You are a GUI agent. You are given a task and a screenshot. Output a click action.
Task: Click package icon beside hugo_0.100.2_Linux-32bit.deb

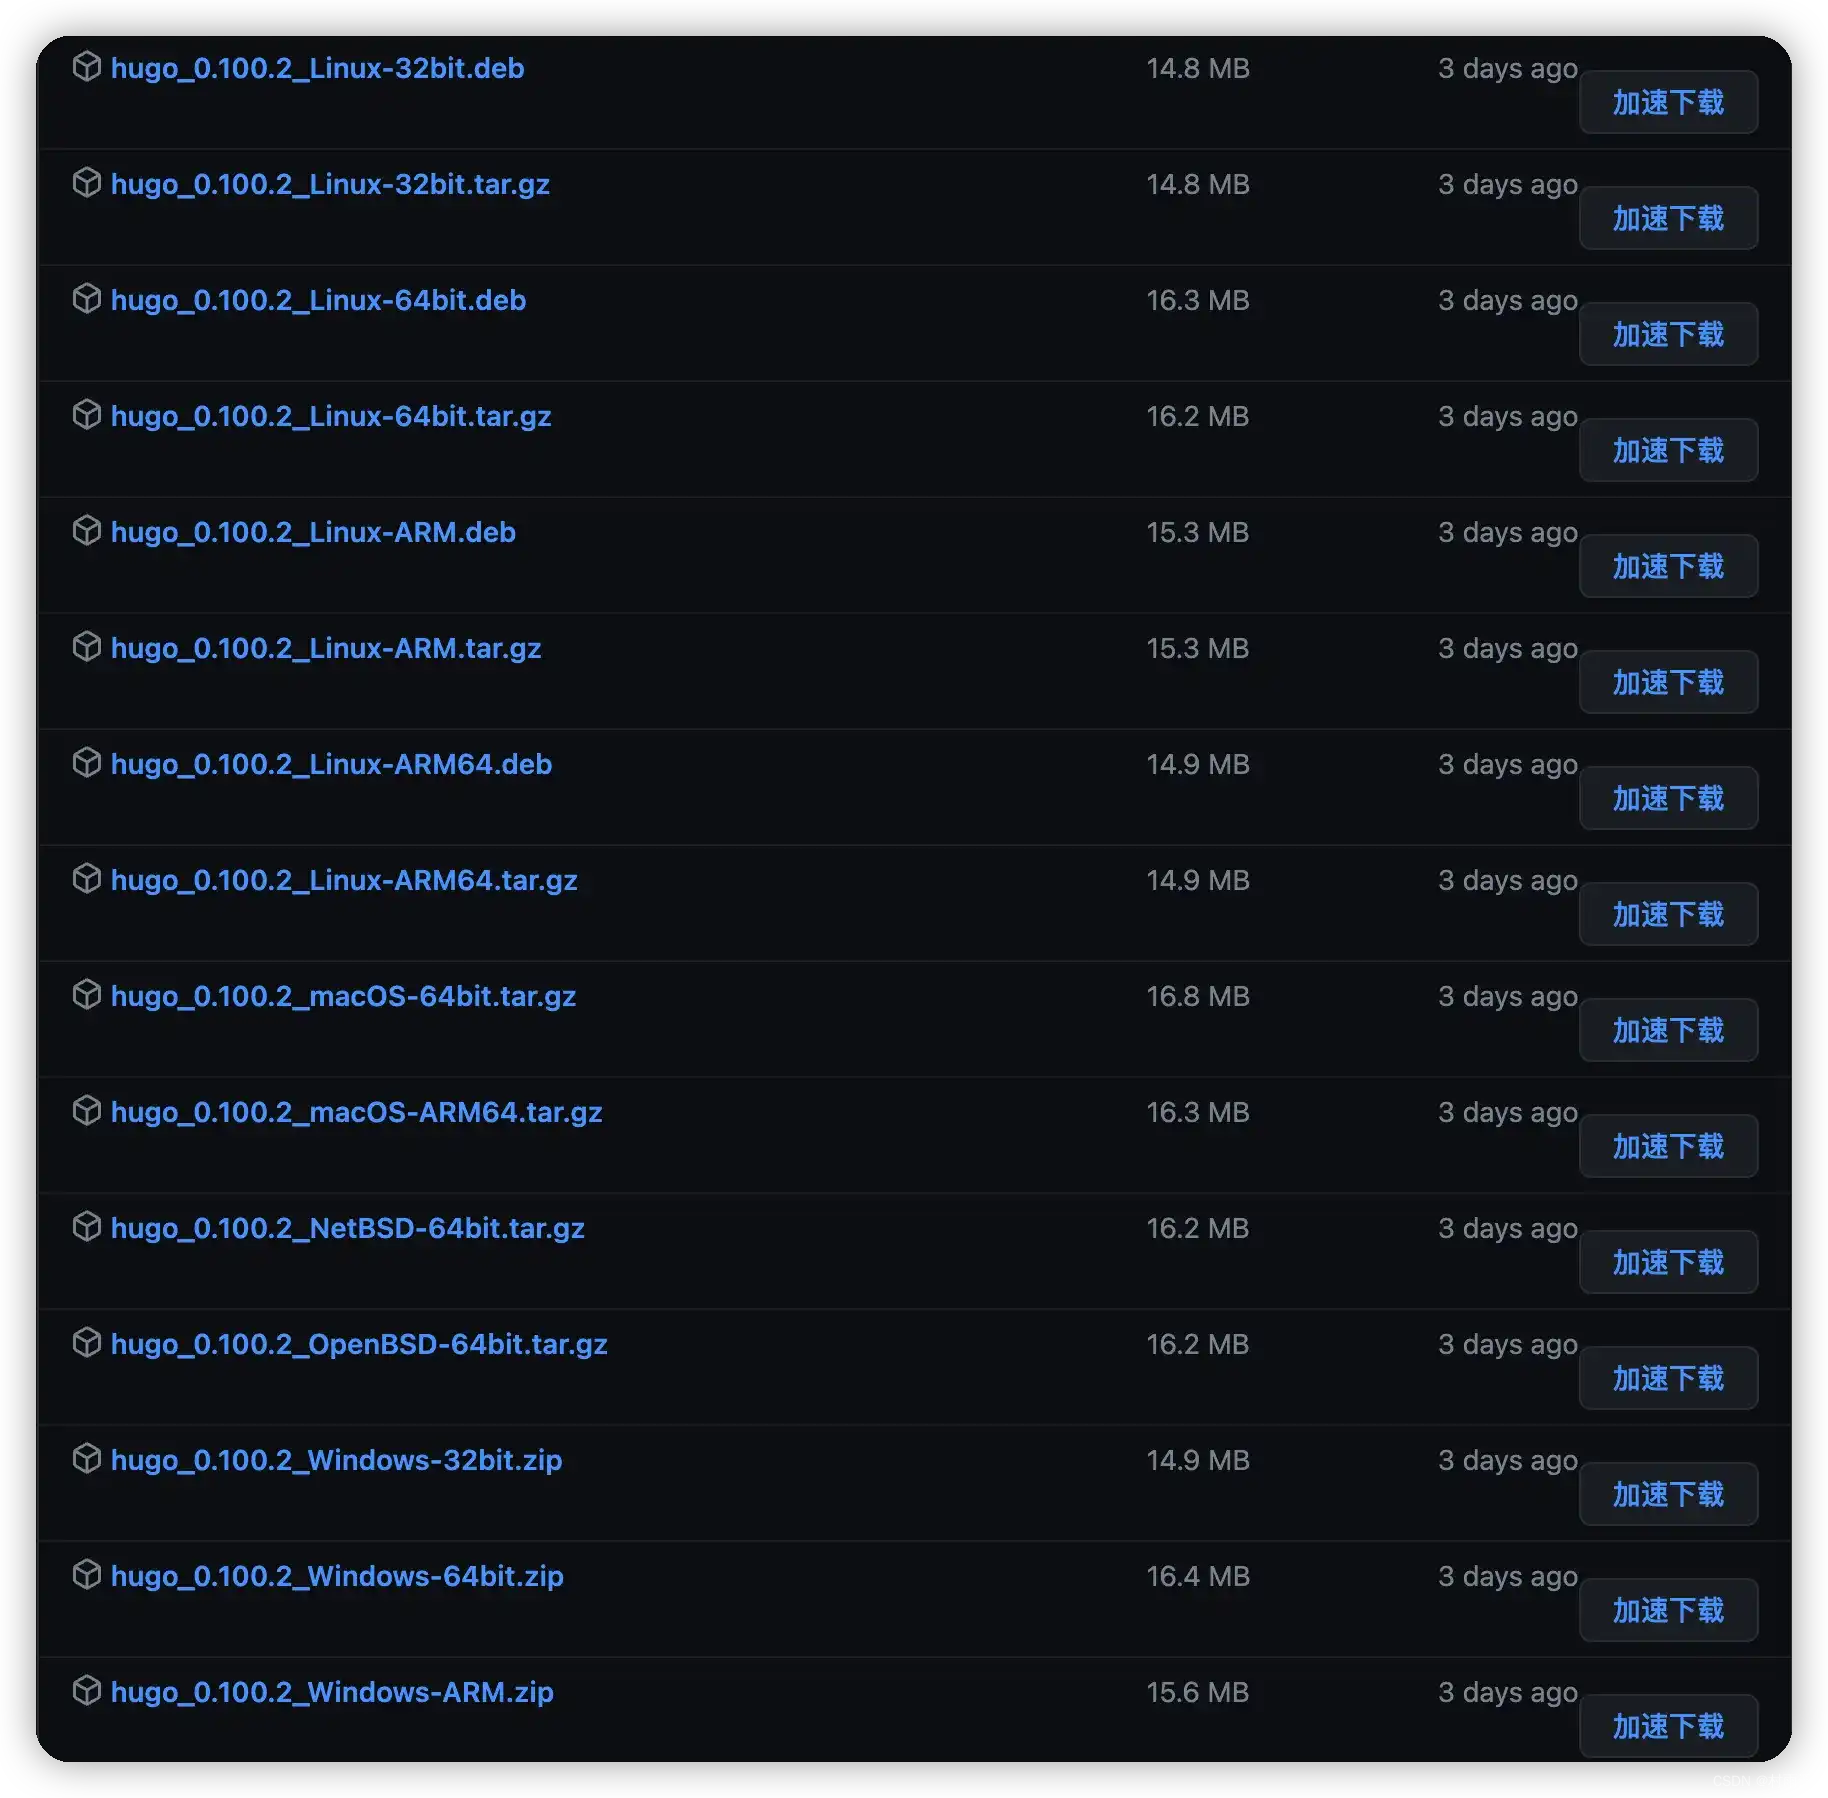[87, 67]
